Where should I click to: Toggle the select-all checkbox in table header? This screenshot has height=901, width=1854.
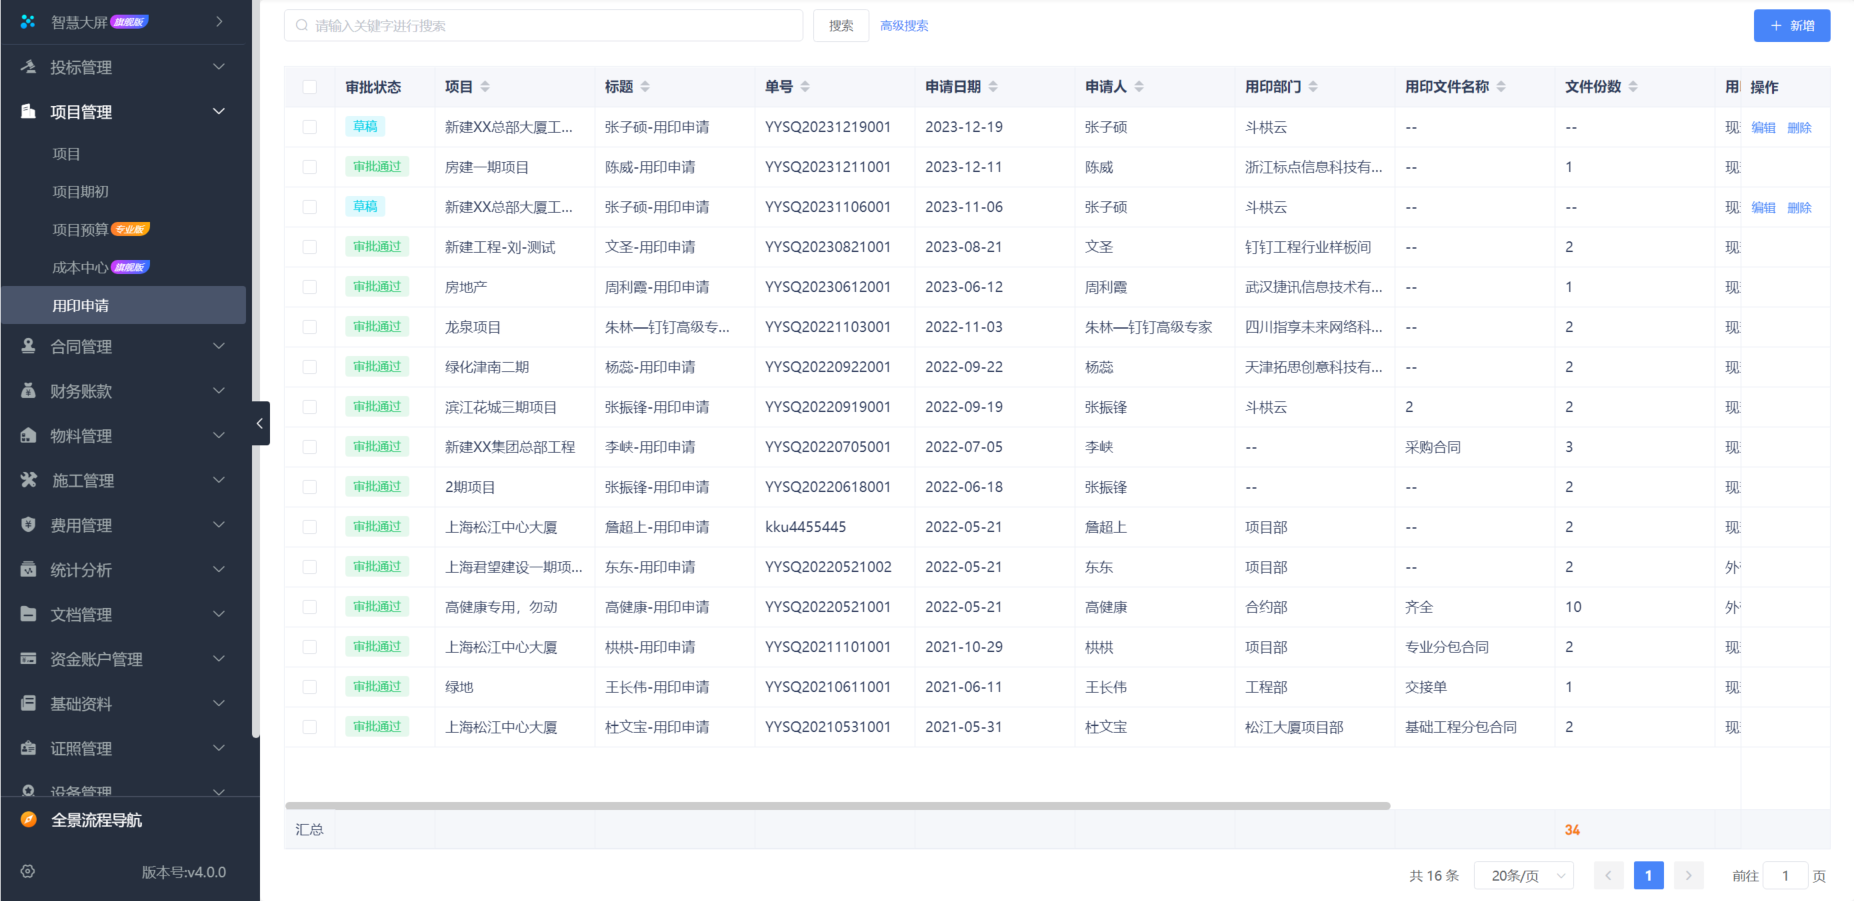click(x=310, y=87)
